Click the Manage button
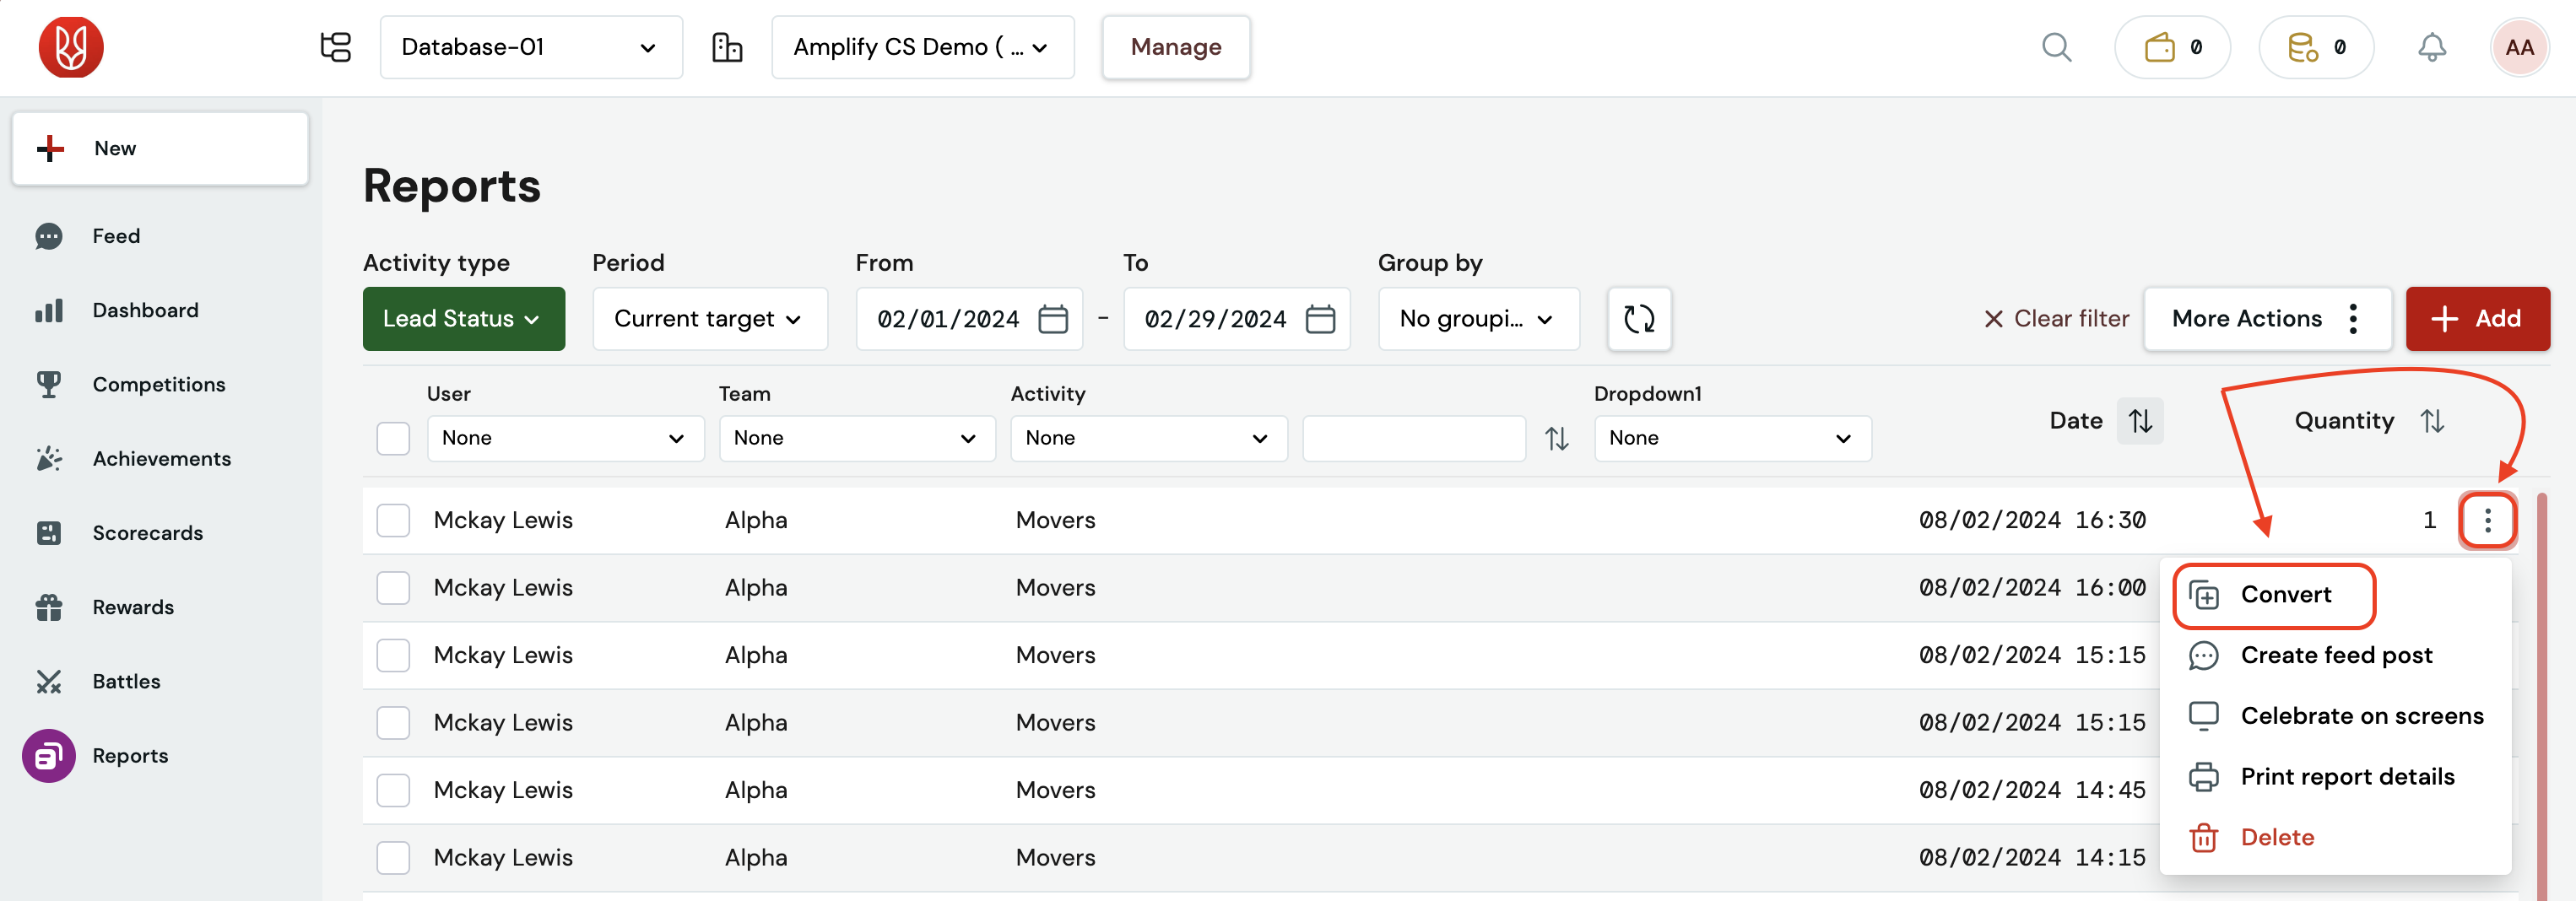The width and height of the screenshot is (2576, 901). pos(1175,47)
